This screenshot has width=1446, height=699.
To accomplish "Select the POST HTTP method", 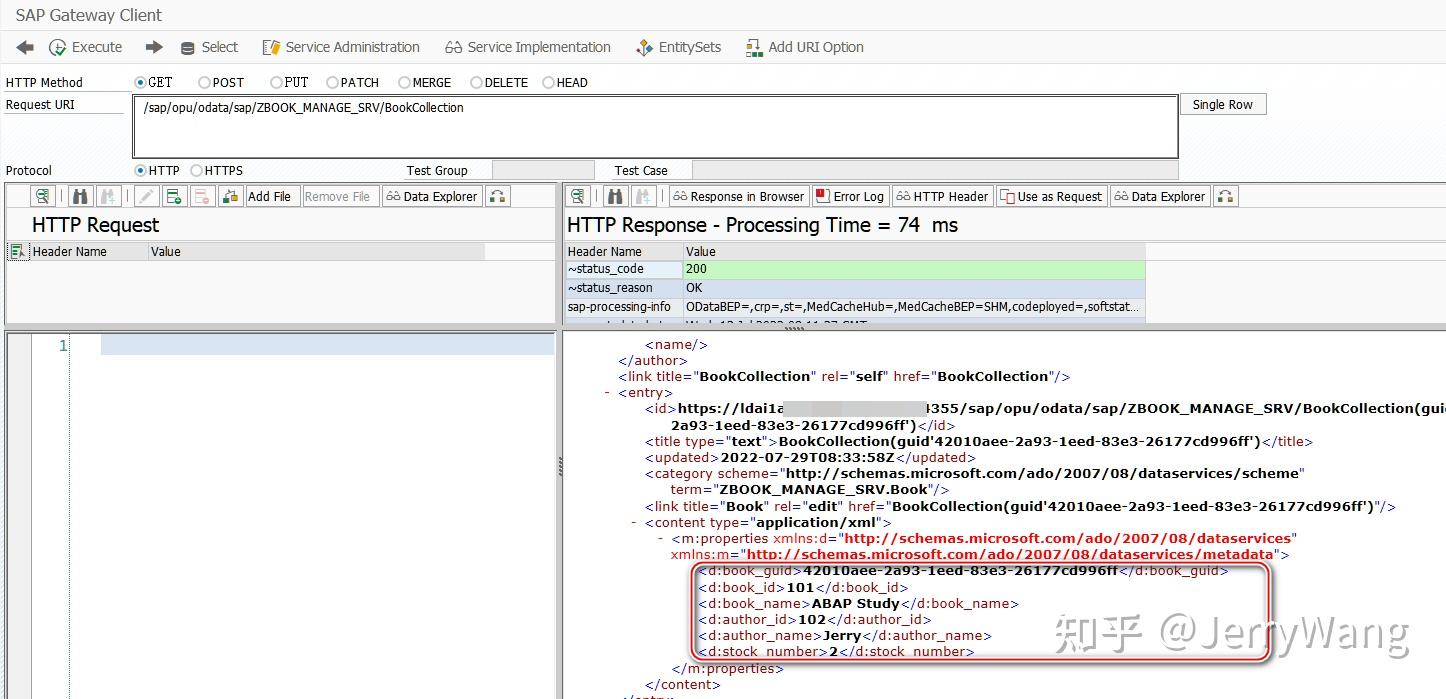I will point(203,82).
